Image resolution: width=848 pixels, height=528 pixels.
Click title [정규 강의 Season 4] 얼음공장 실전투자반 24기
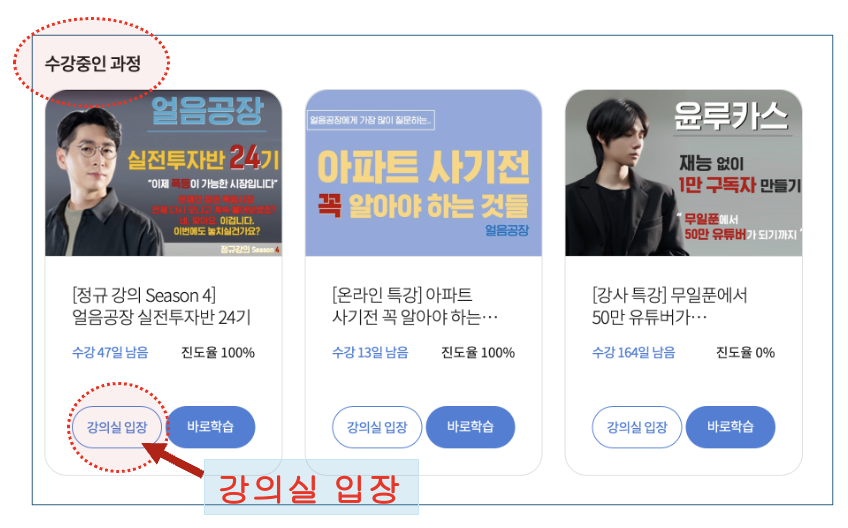coord(161,306)
